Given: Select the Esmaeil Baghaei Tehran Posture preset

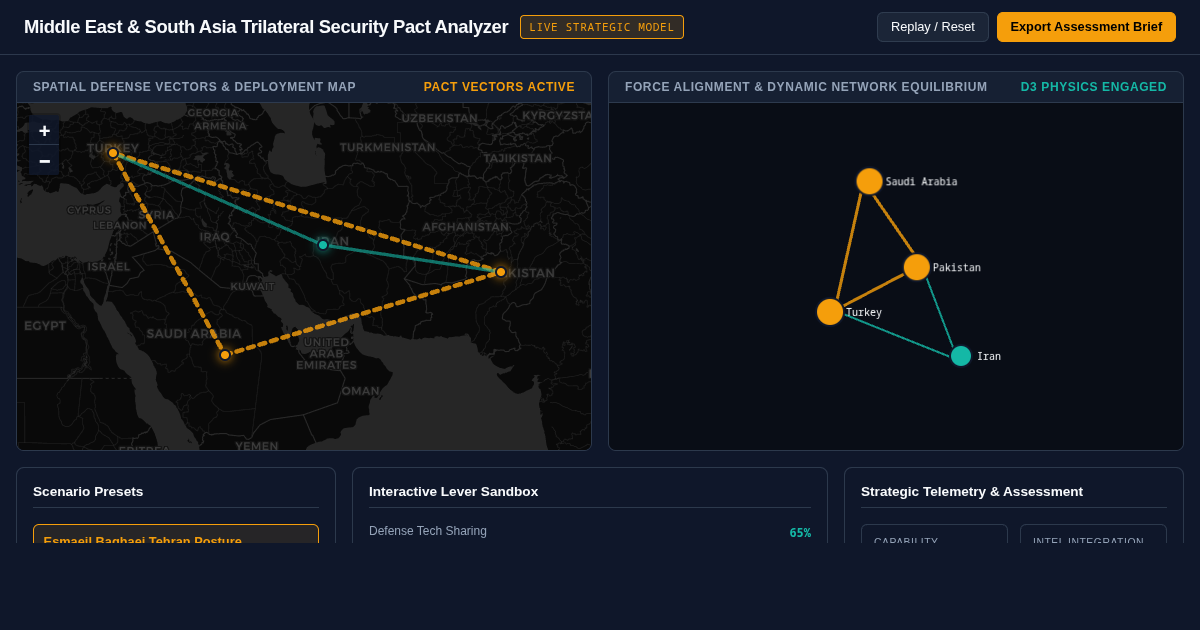Looking at the screenshot, I should click(x=176, y=534).
